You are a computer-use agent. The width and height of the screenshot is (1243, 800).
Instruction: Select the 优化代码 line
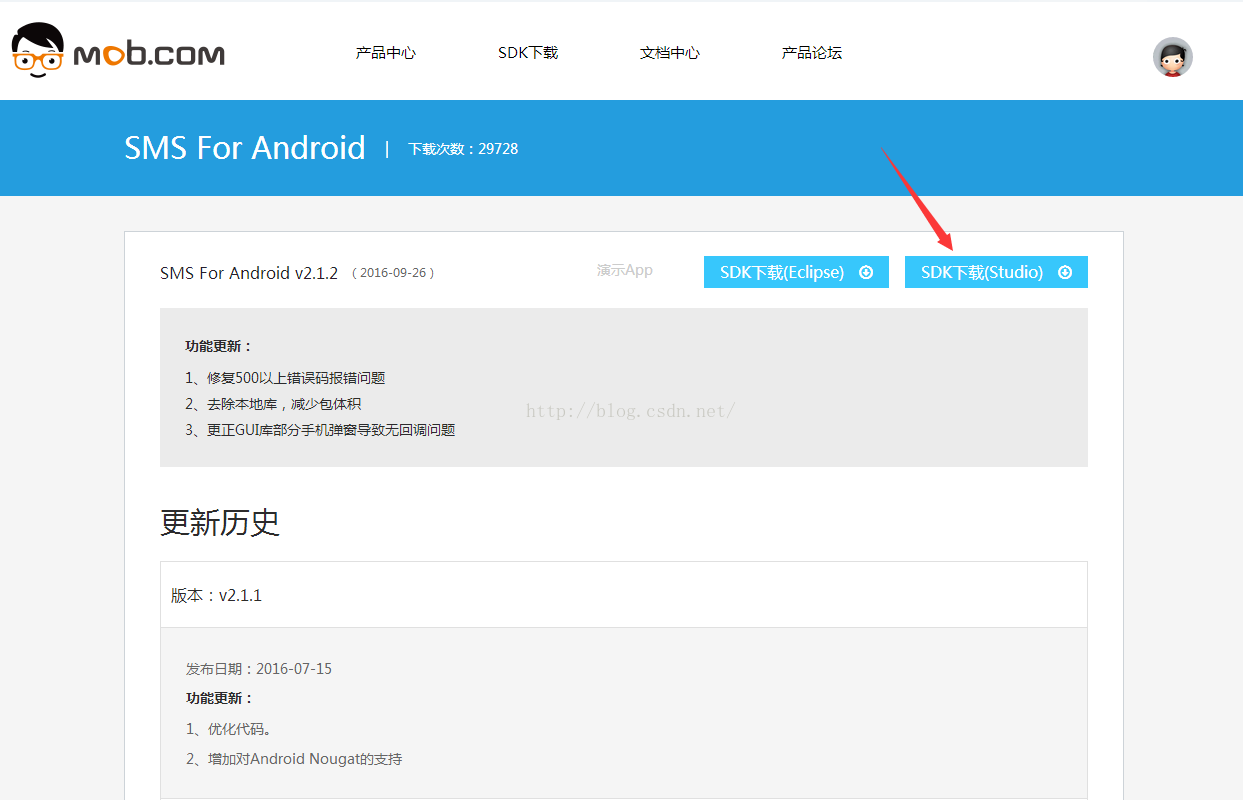(229, 729)
